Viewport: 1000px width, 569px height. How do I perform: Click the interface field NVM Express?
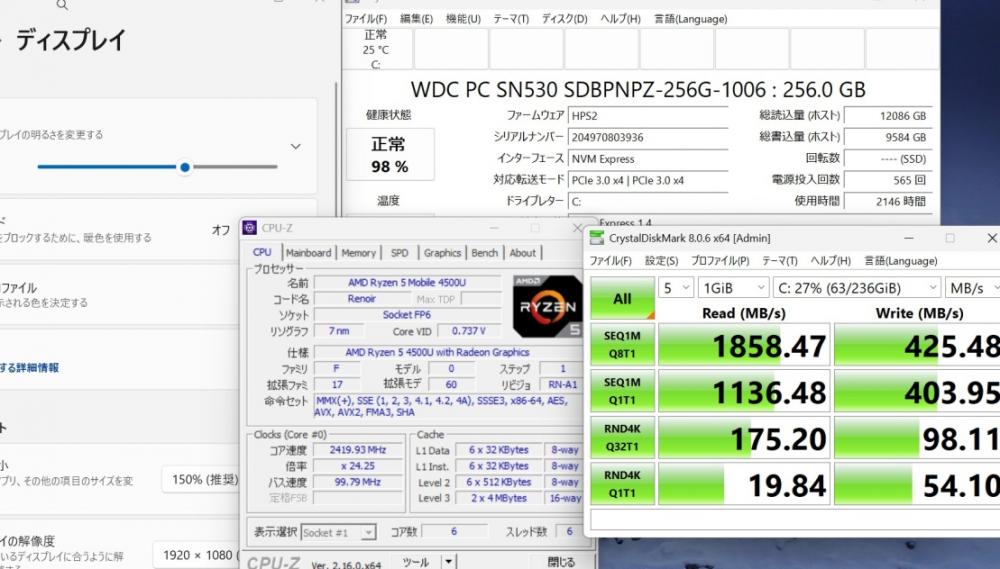(x=648, y=159)
